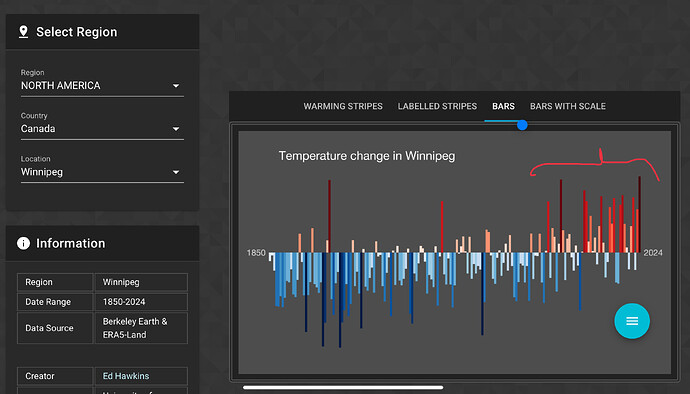Image resolution: width=690 pixels, height=394 pixels.
Task: Click the white horizontal scrollbar below chart
Action: (343, 387)
